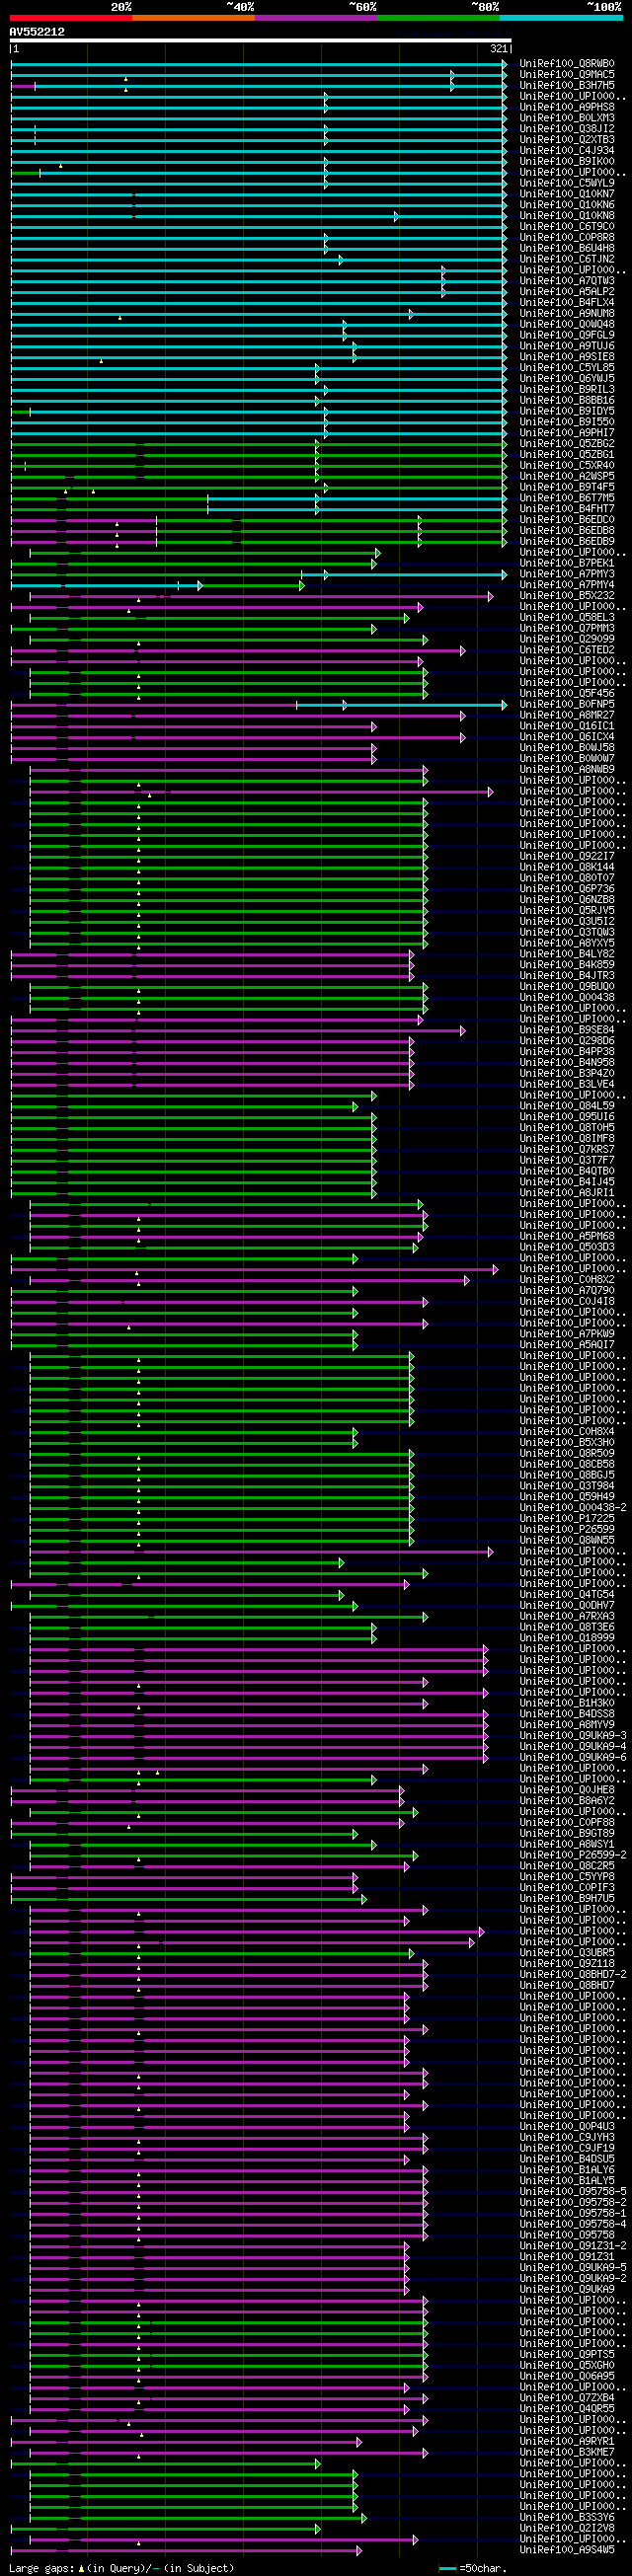Select hit label UniRef100_Q2XTB3
The width and height of the screenshot is (632, 2576).
567,140
